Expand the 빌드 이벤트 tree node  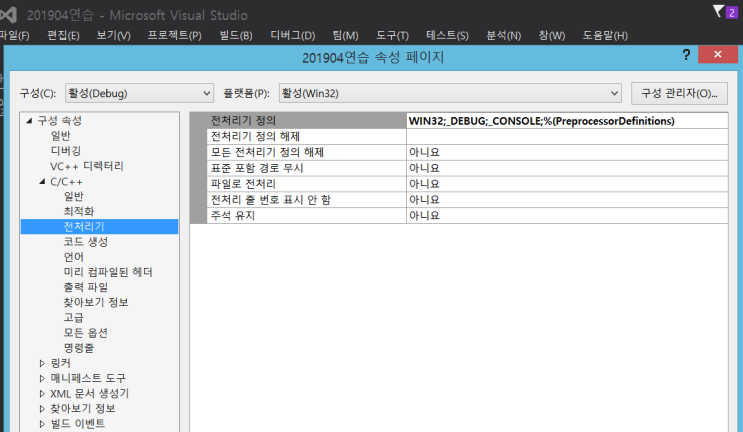(x=42, y=424)
